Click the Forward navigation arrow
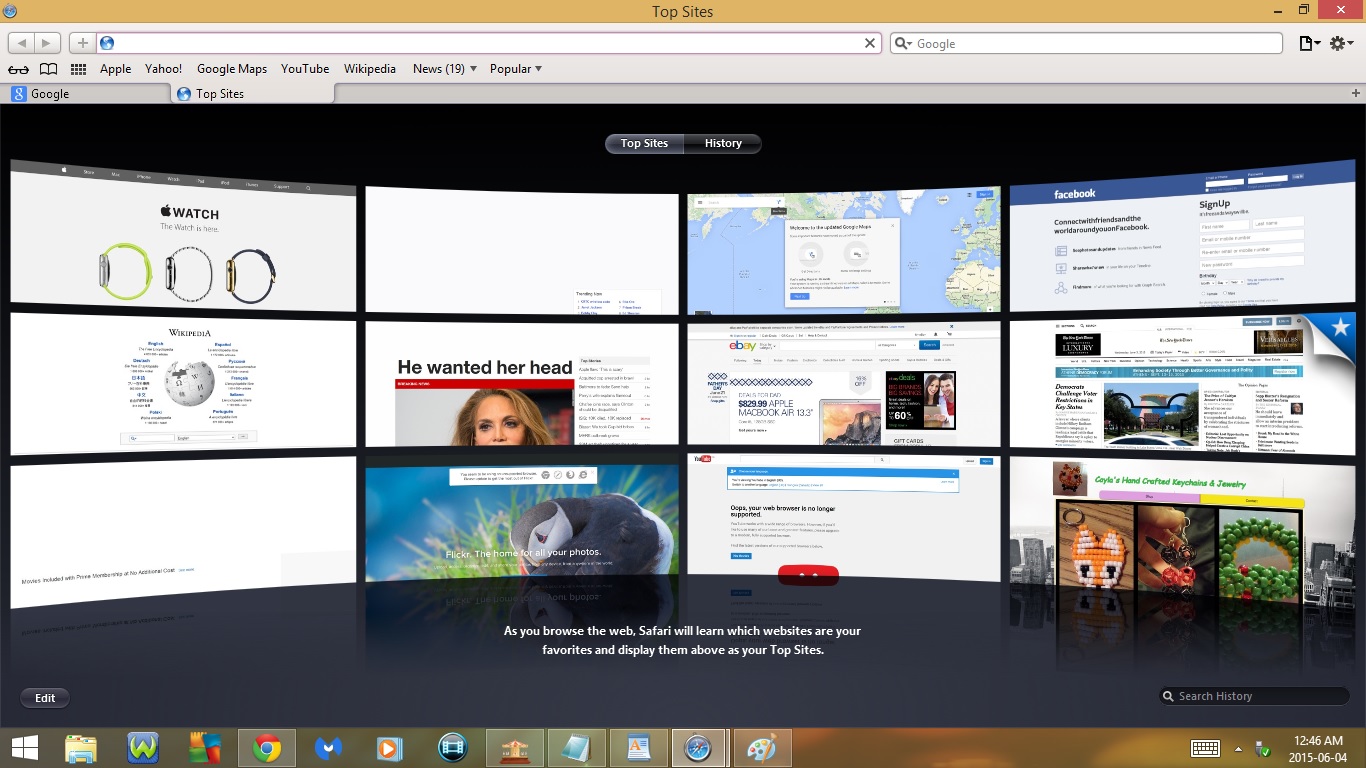This screenshot has width=1366, height=768. [x=48, y=43]
